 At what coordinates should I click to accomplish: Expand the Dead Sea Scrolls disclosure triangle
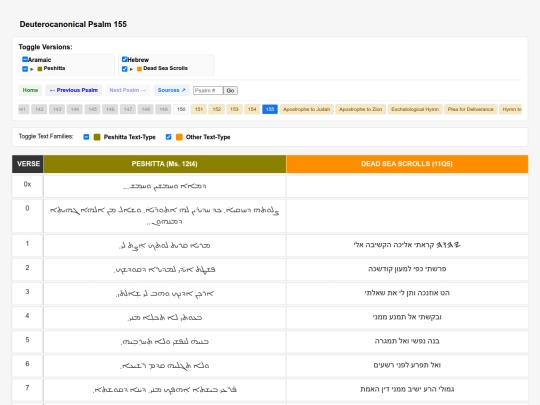[131, 69]
